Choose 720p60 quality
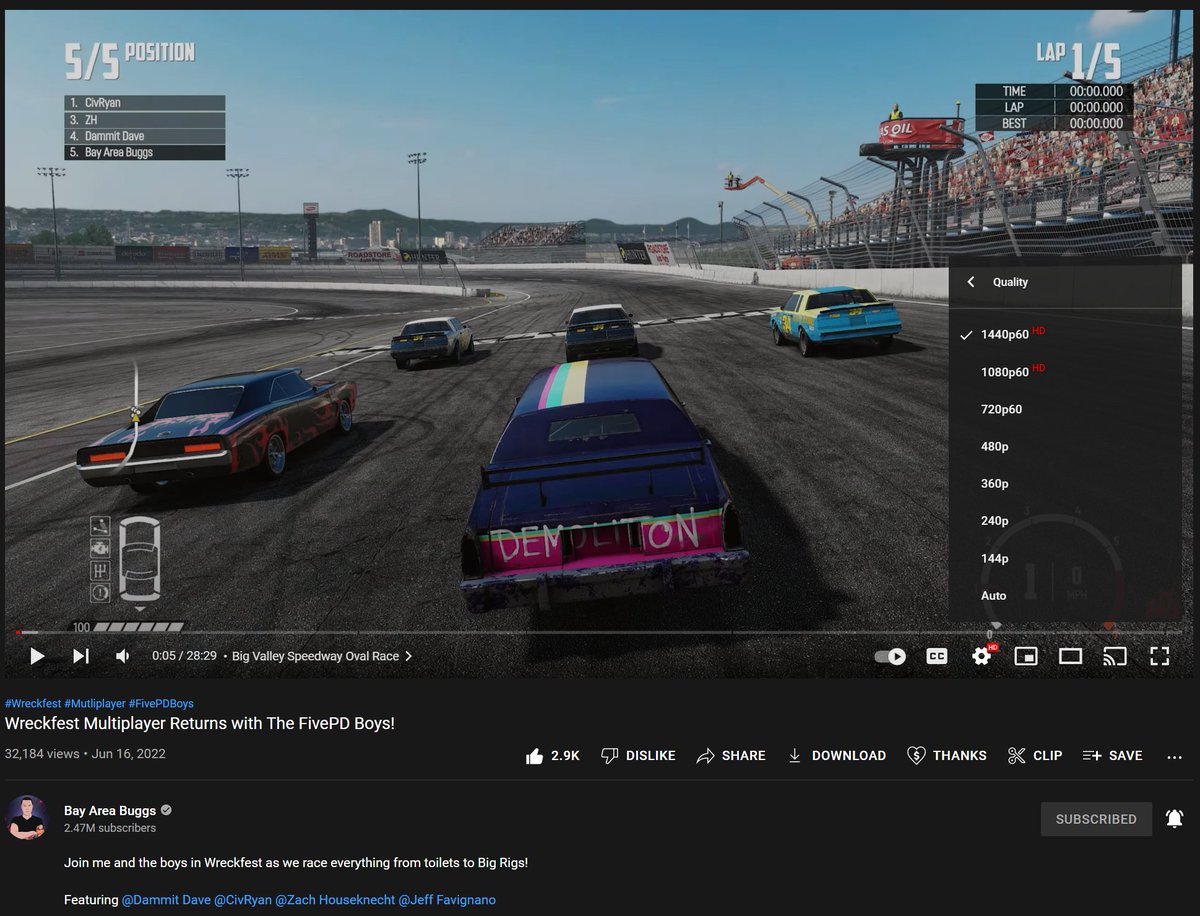This screenshot has width=1200, height=916. click(x=1064, y=409)
